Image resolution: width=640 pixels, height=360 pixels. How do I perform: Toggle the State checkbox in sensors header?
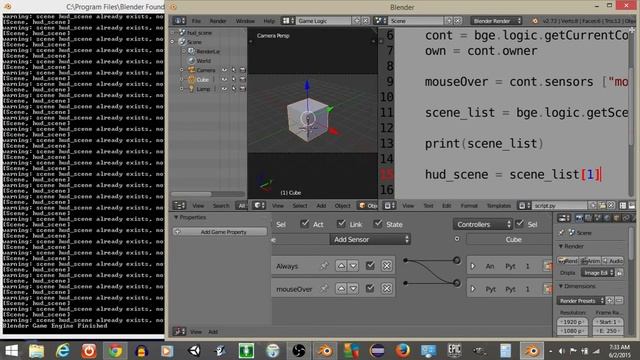click(378, 223)
